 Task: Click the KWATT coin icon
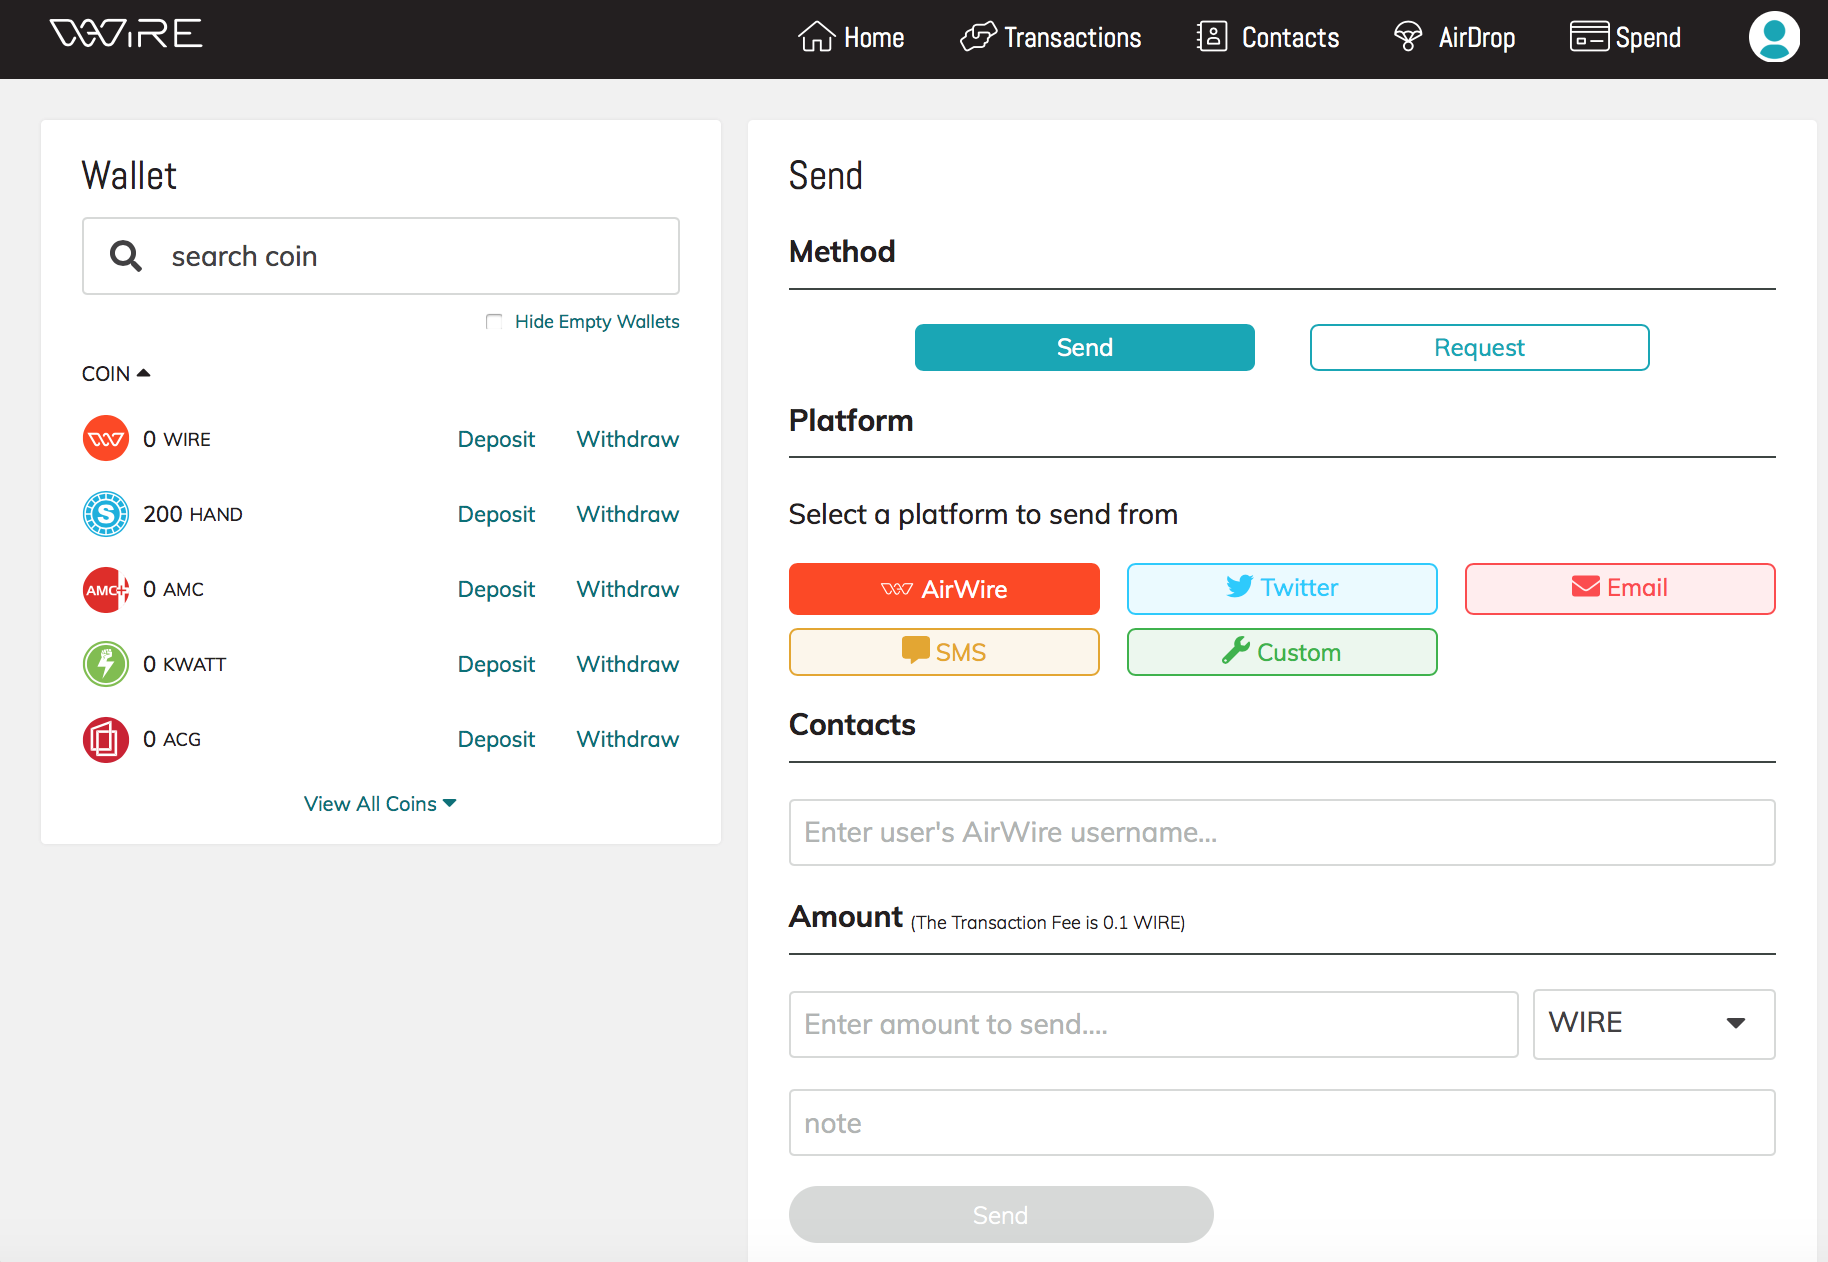(x=106, y=664)
